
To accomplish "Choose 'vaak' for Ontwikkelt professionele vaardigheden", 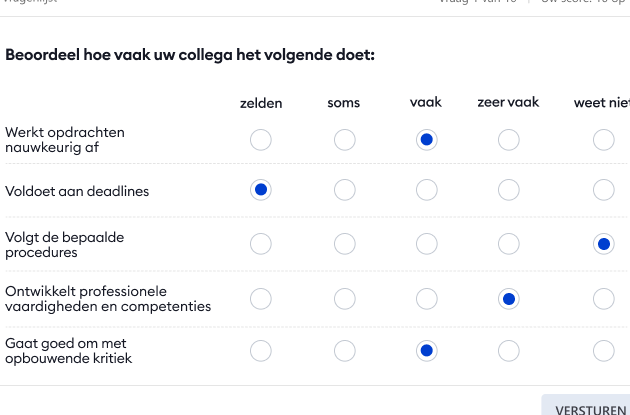I will pos(427,299).
